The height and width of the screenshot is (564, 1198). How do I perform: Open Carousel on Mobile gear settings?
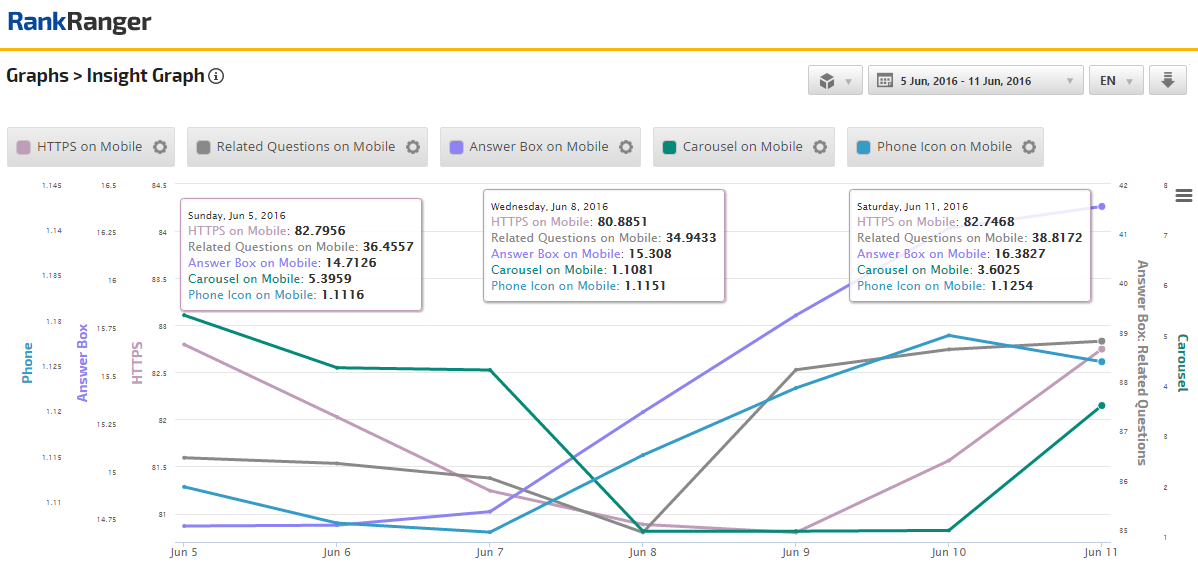(820, 147)
